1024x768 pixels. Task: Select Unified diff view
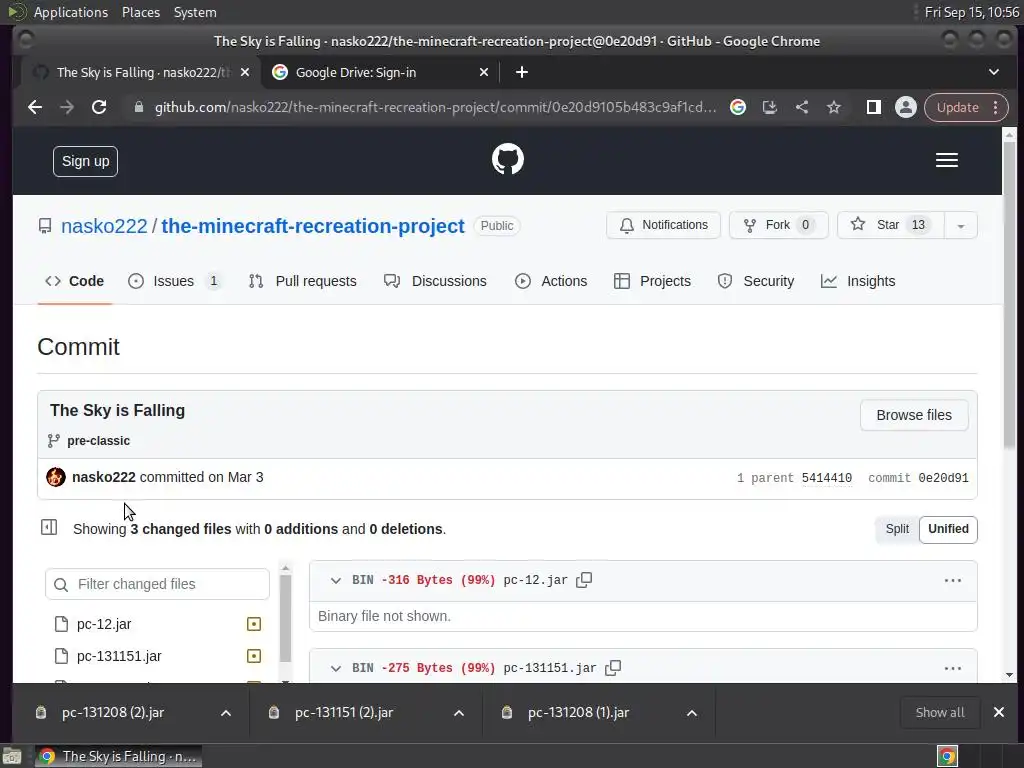pyautogui.click(x=948, y=529)
